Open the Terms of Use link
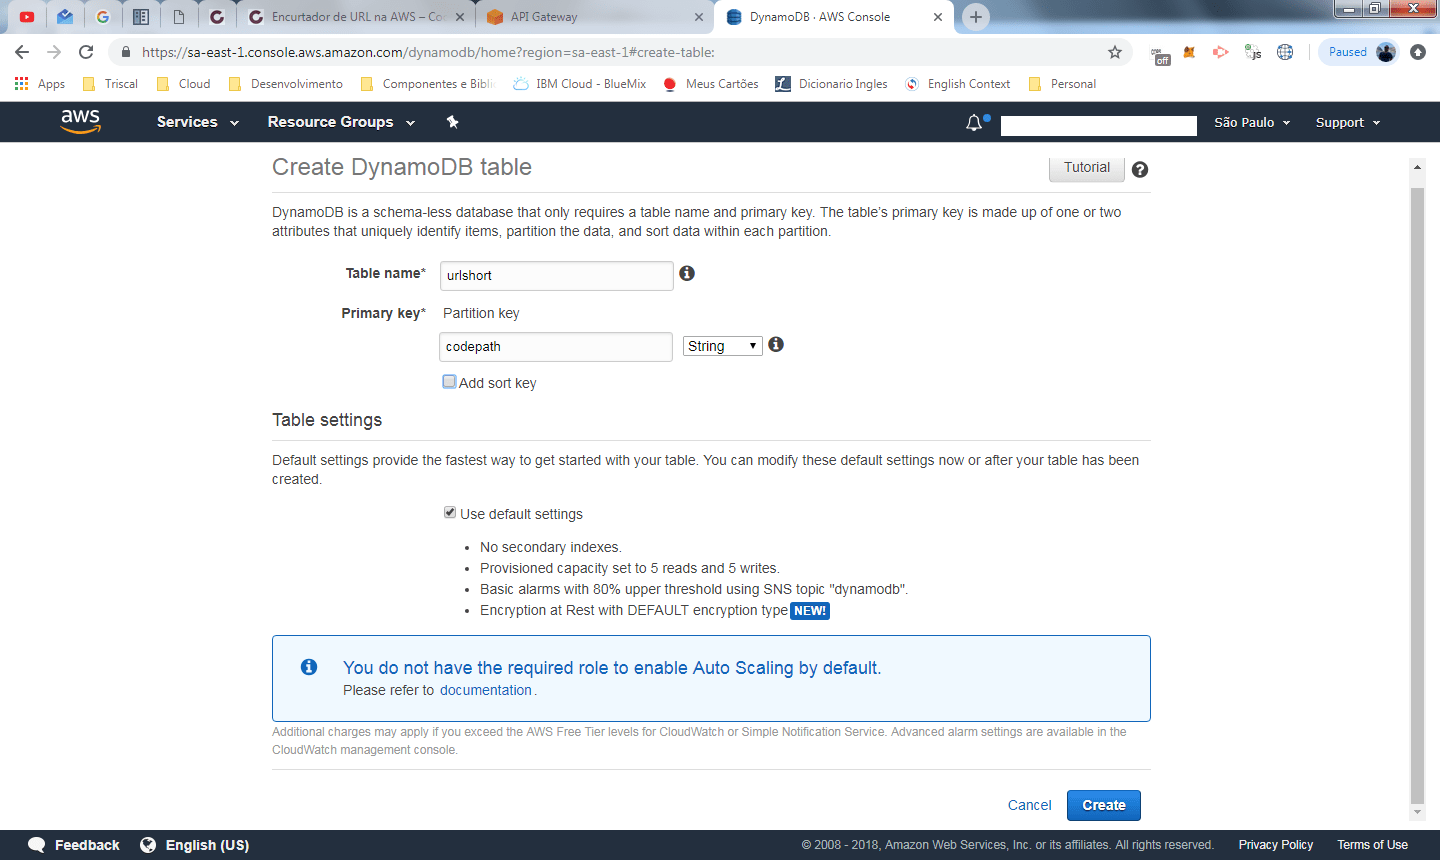The width and height of the screenshot is (1440, 860). tap(1372, 845)
